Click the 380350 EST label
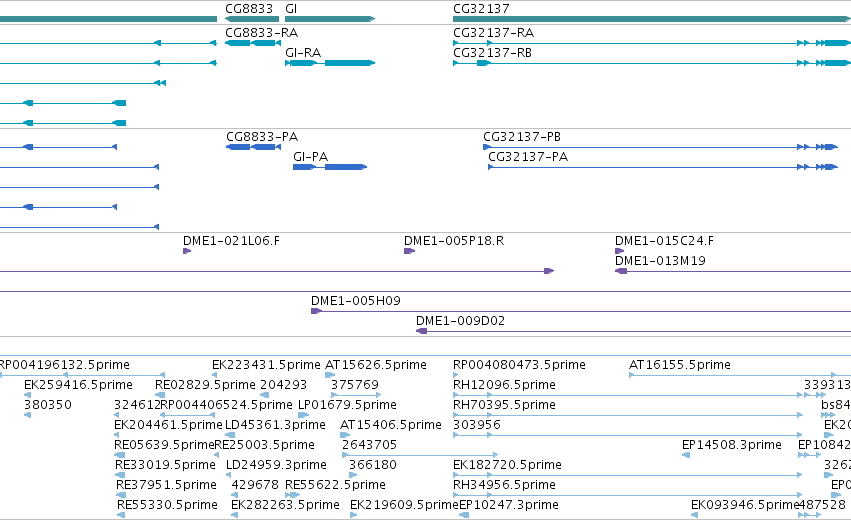The width and height of the screenshot is (851, 520). click(48, 405)
